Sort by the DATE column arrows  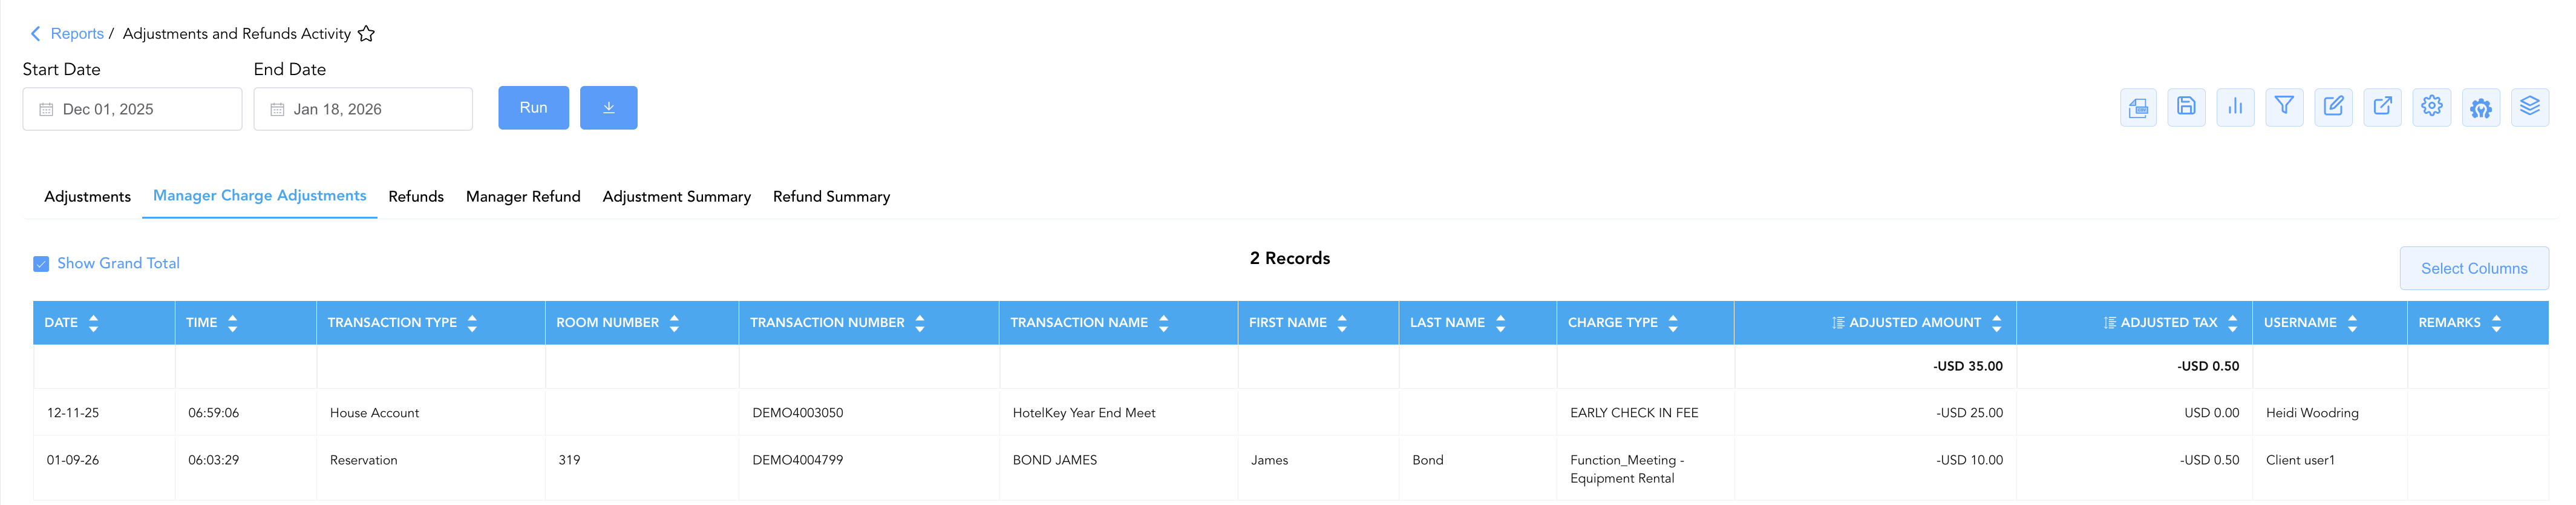coord(94,323)
